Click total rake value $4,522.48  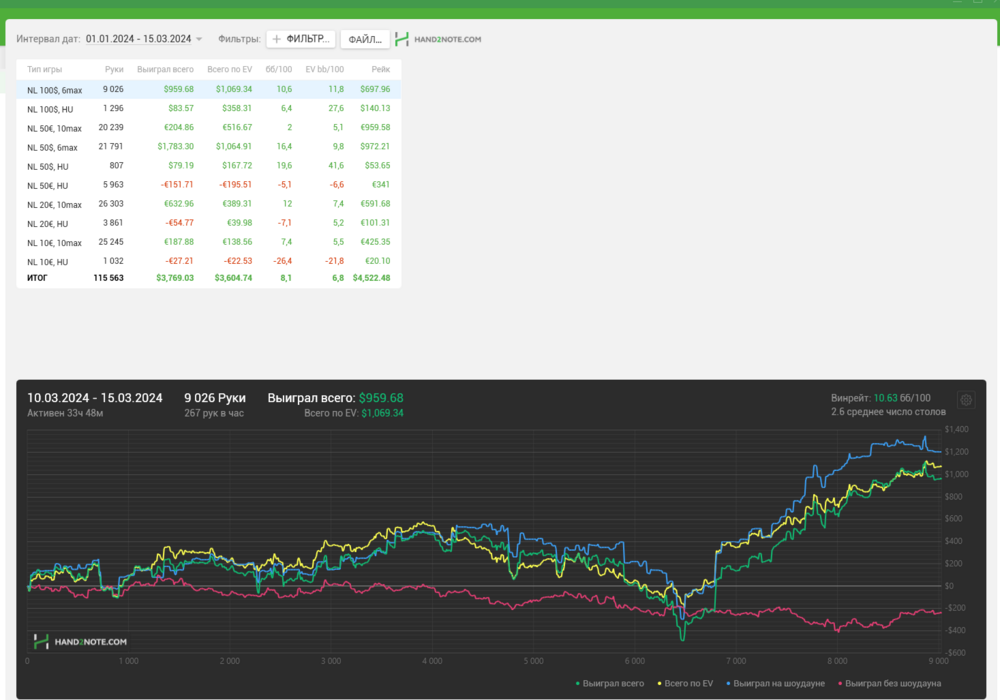coord(371,278)
